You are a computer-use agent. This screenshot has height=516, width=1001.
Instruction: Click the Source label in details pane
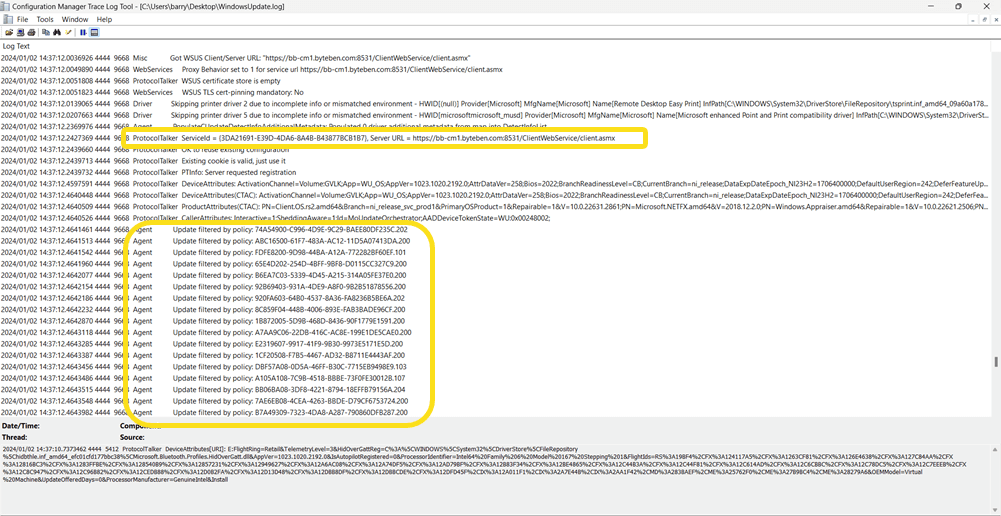coord(133,437)
